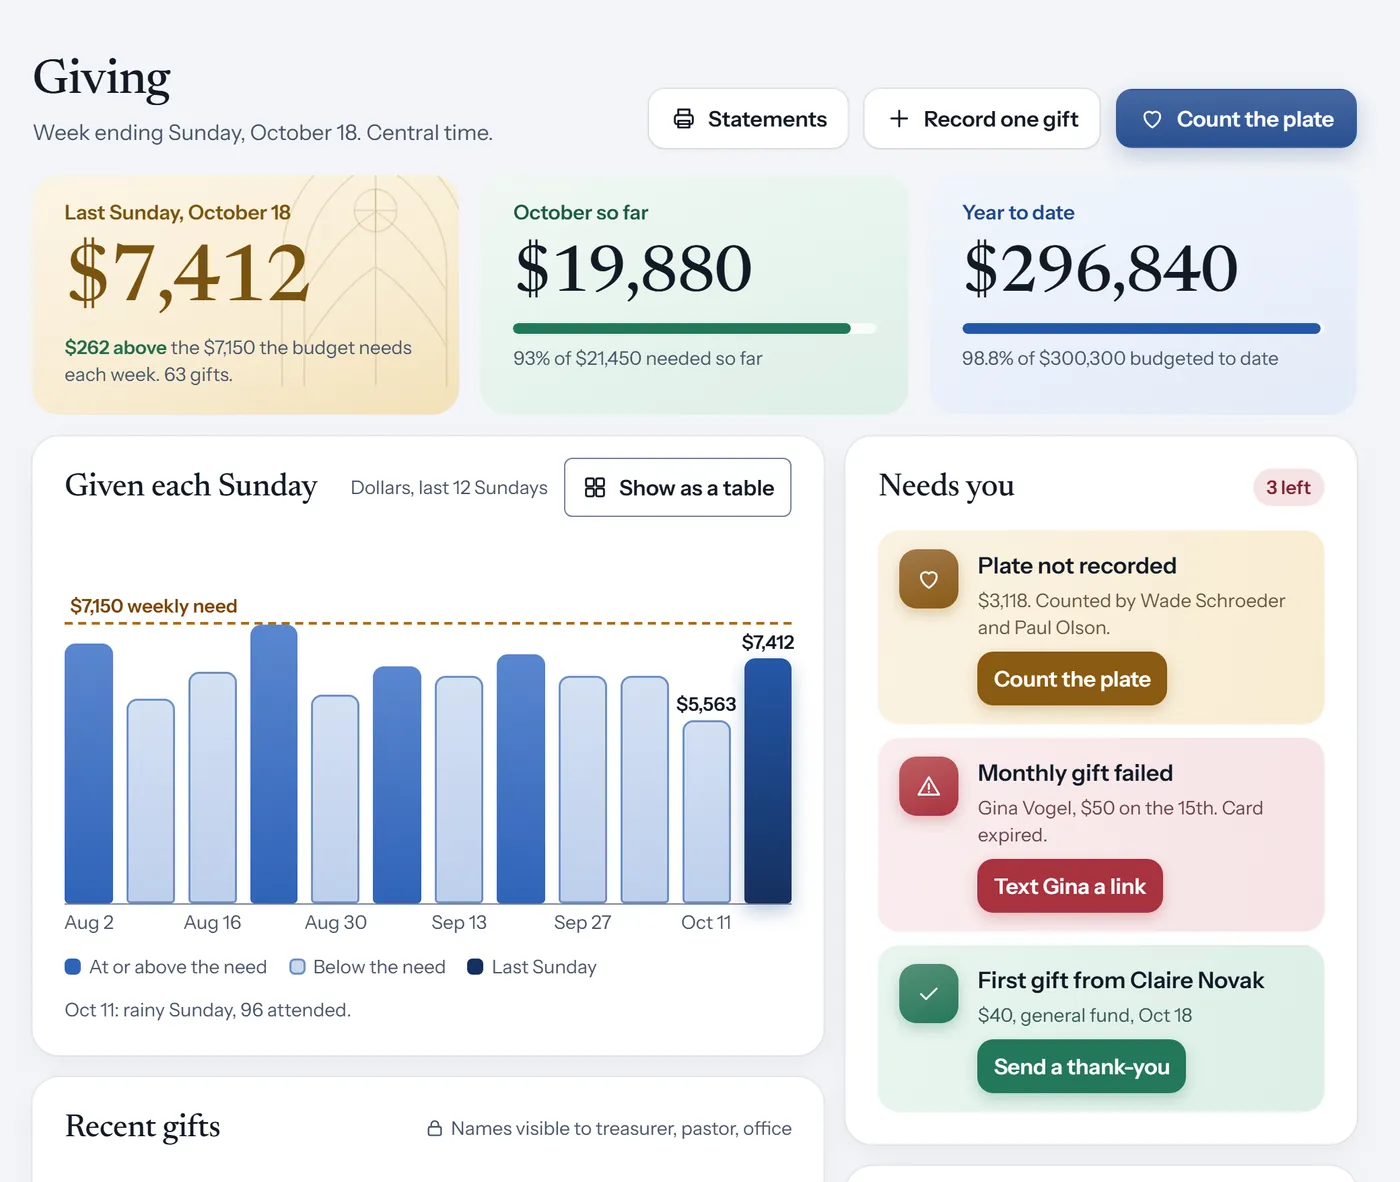Click the Plate not recorded title
This screenshot has width=1400, height=1182.
(1077, 566)
